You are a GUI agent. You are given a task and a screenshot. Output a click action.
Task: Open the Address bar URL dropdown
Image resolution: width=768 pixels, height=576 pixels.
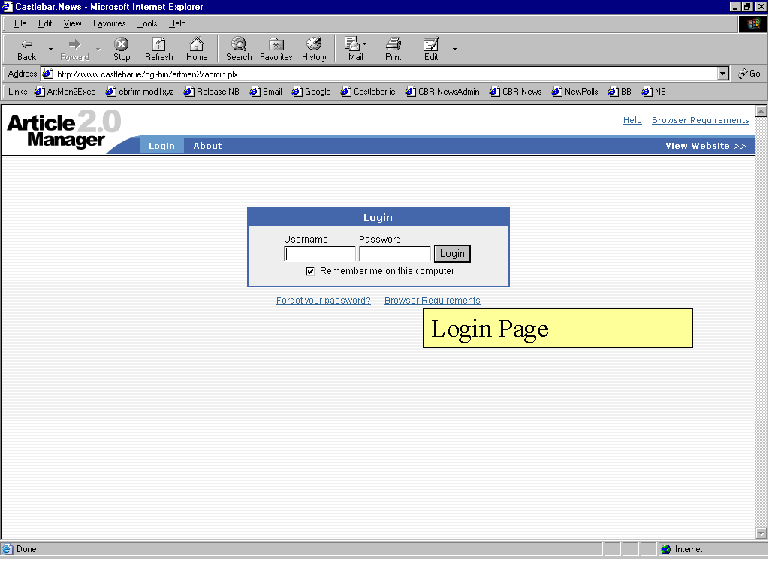pos(723,74)
